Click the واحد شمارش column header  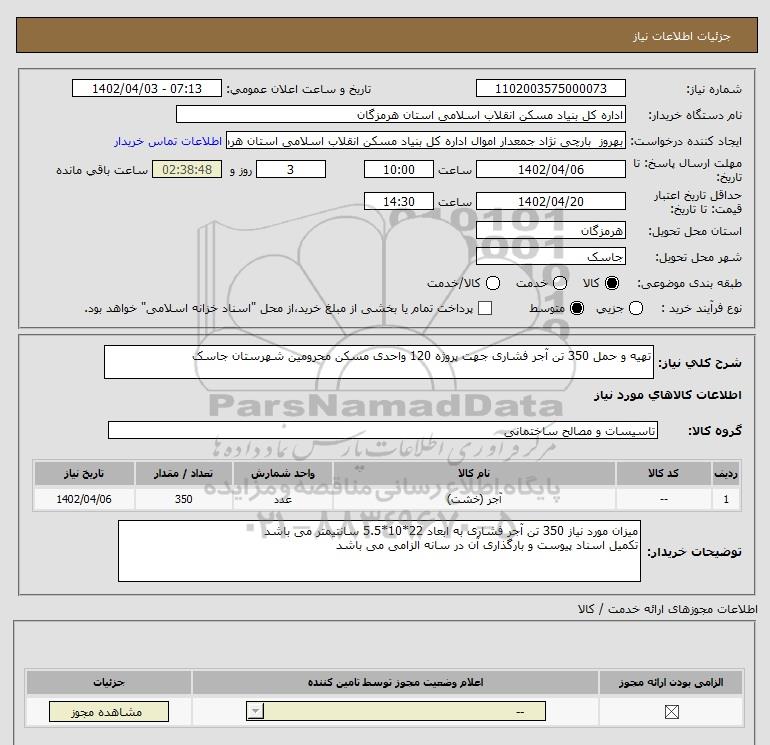point(283,473)
